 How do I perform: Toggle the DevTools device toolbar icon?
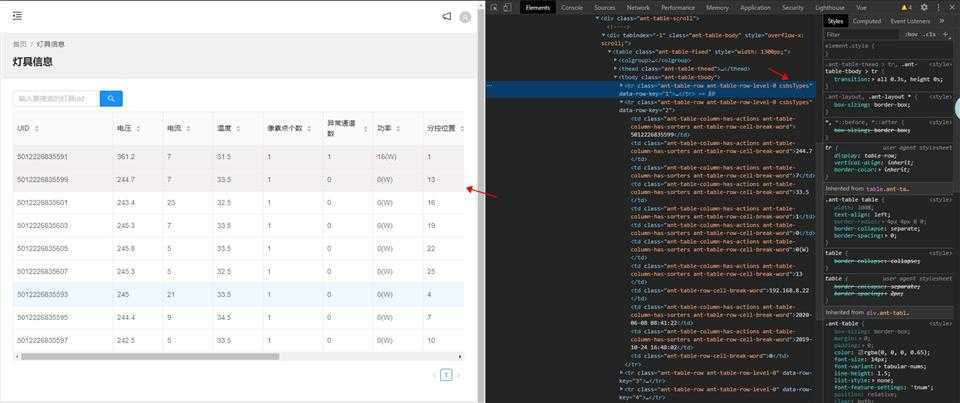(507, 7)
